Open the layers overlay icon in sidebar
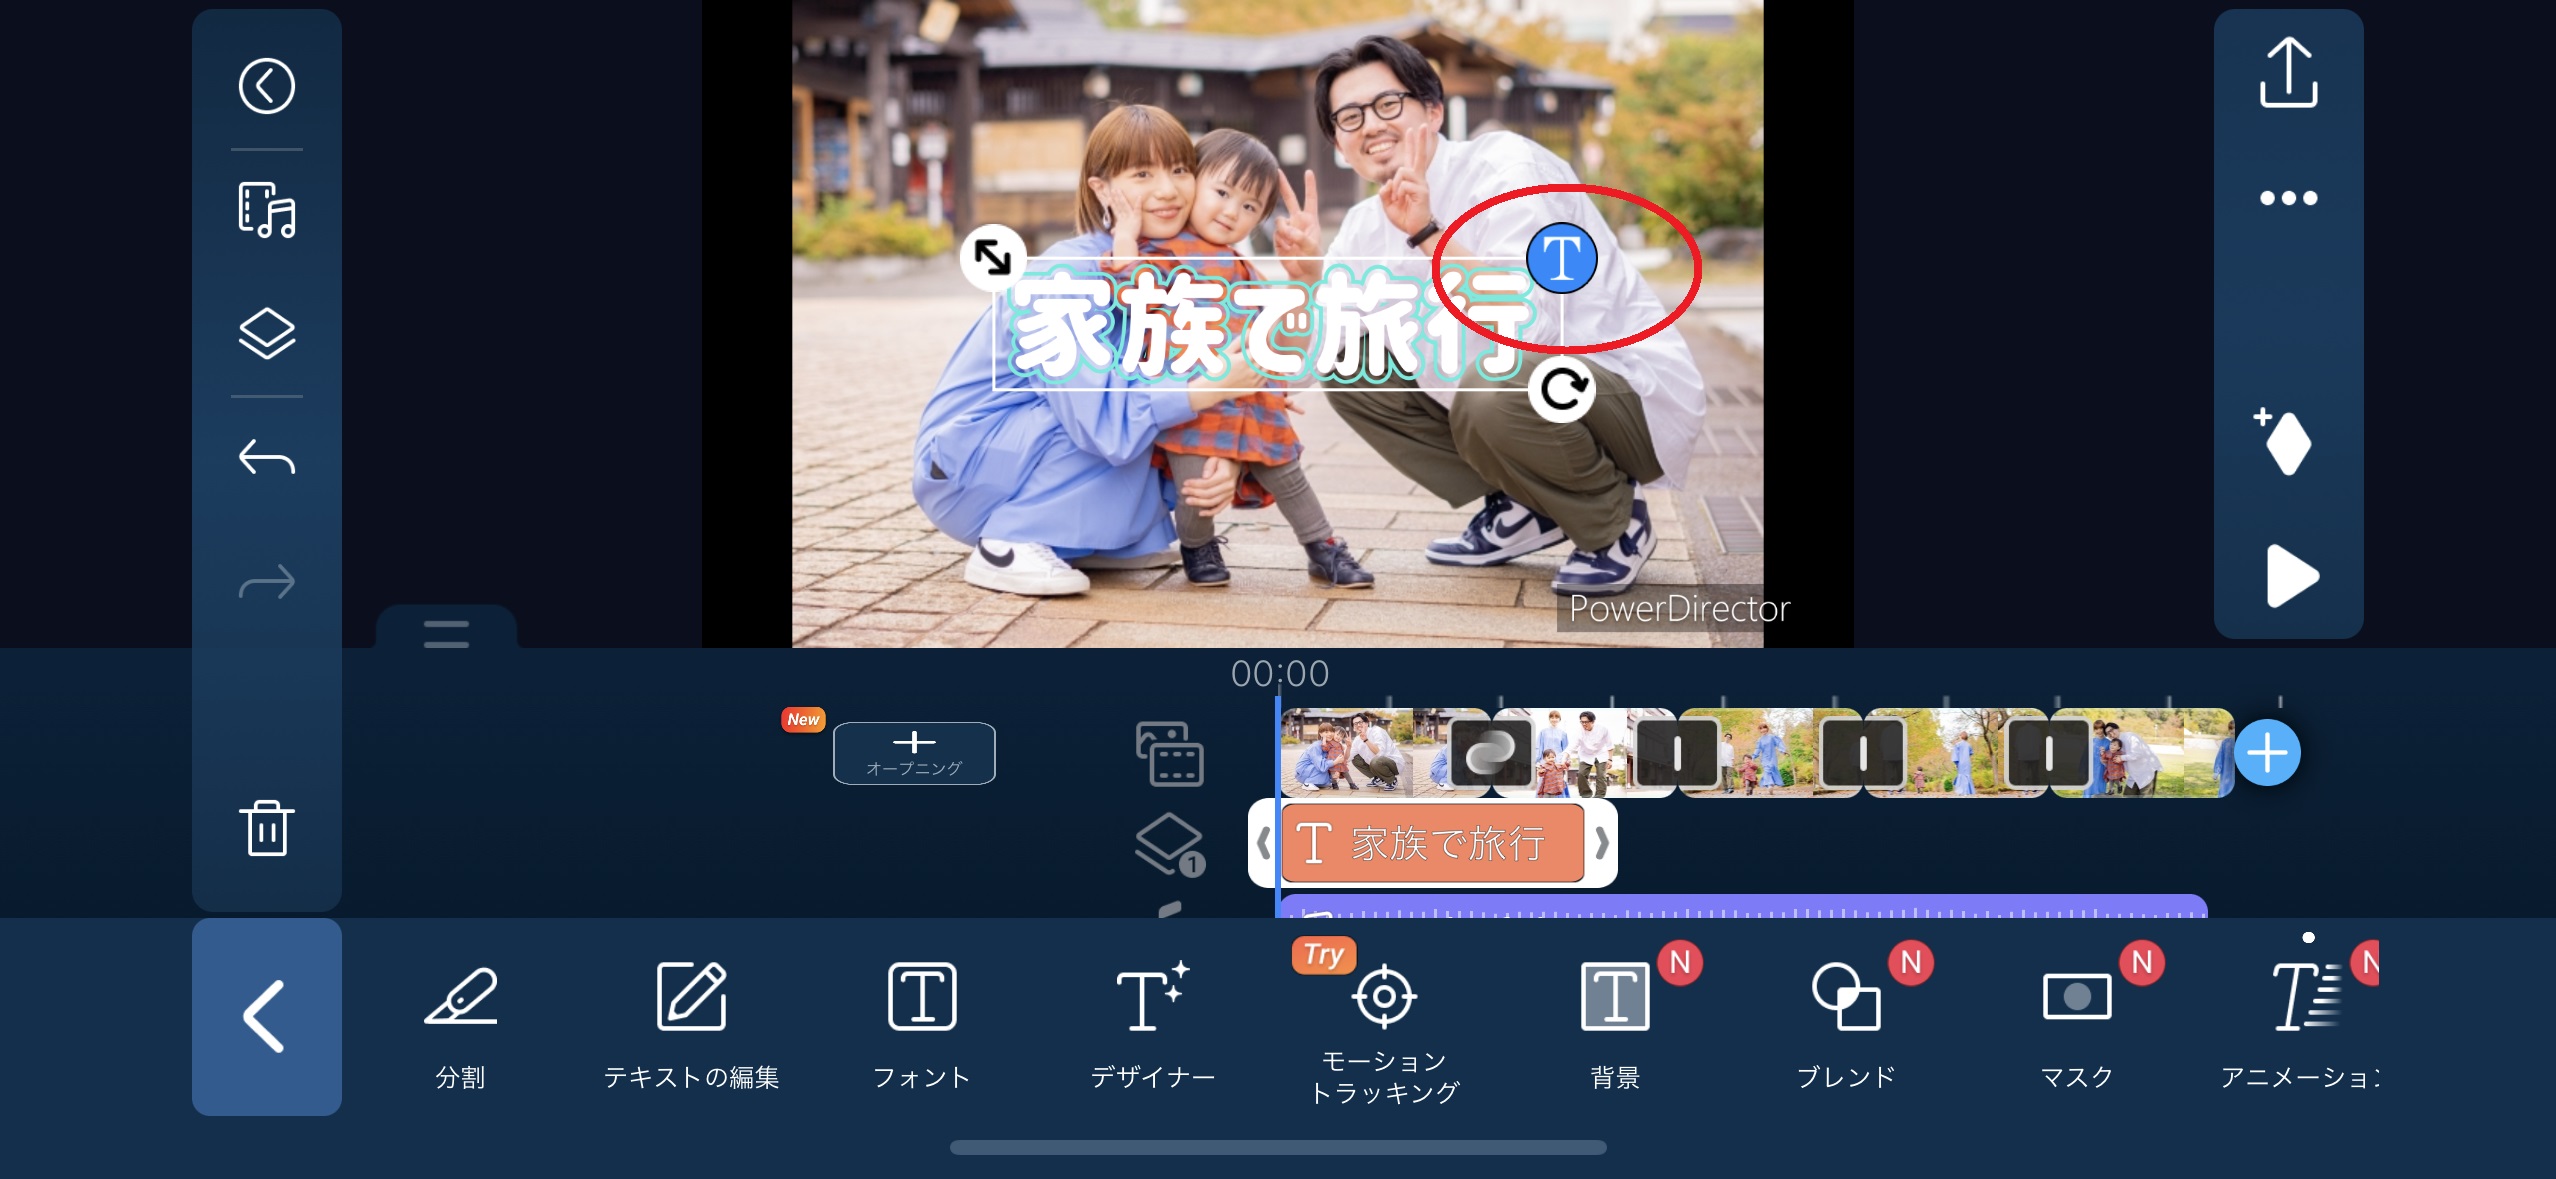2556x1179 pixels. 267,333
